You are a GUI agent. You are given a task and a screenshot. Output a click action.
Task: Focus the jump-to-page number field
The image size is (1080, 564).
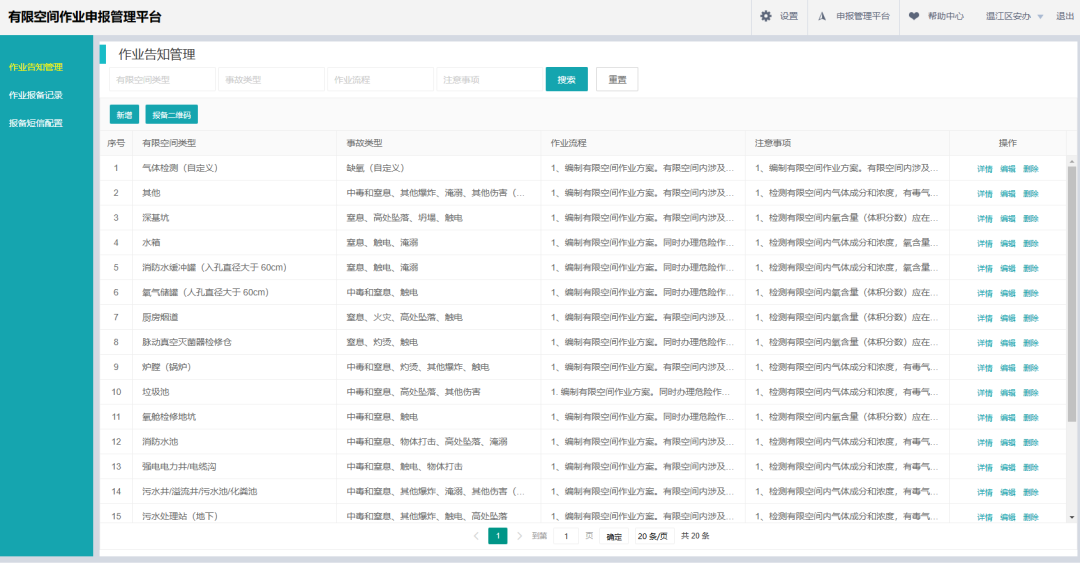[566, 536]
